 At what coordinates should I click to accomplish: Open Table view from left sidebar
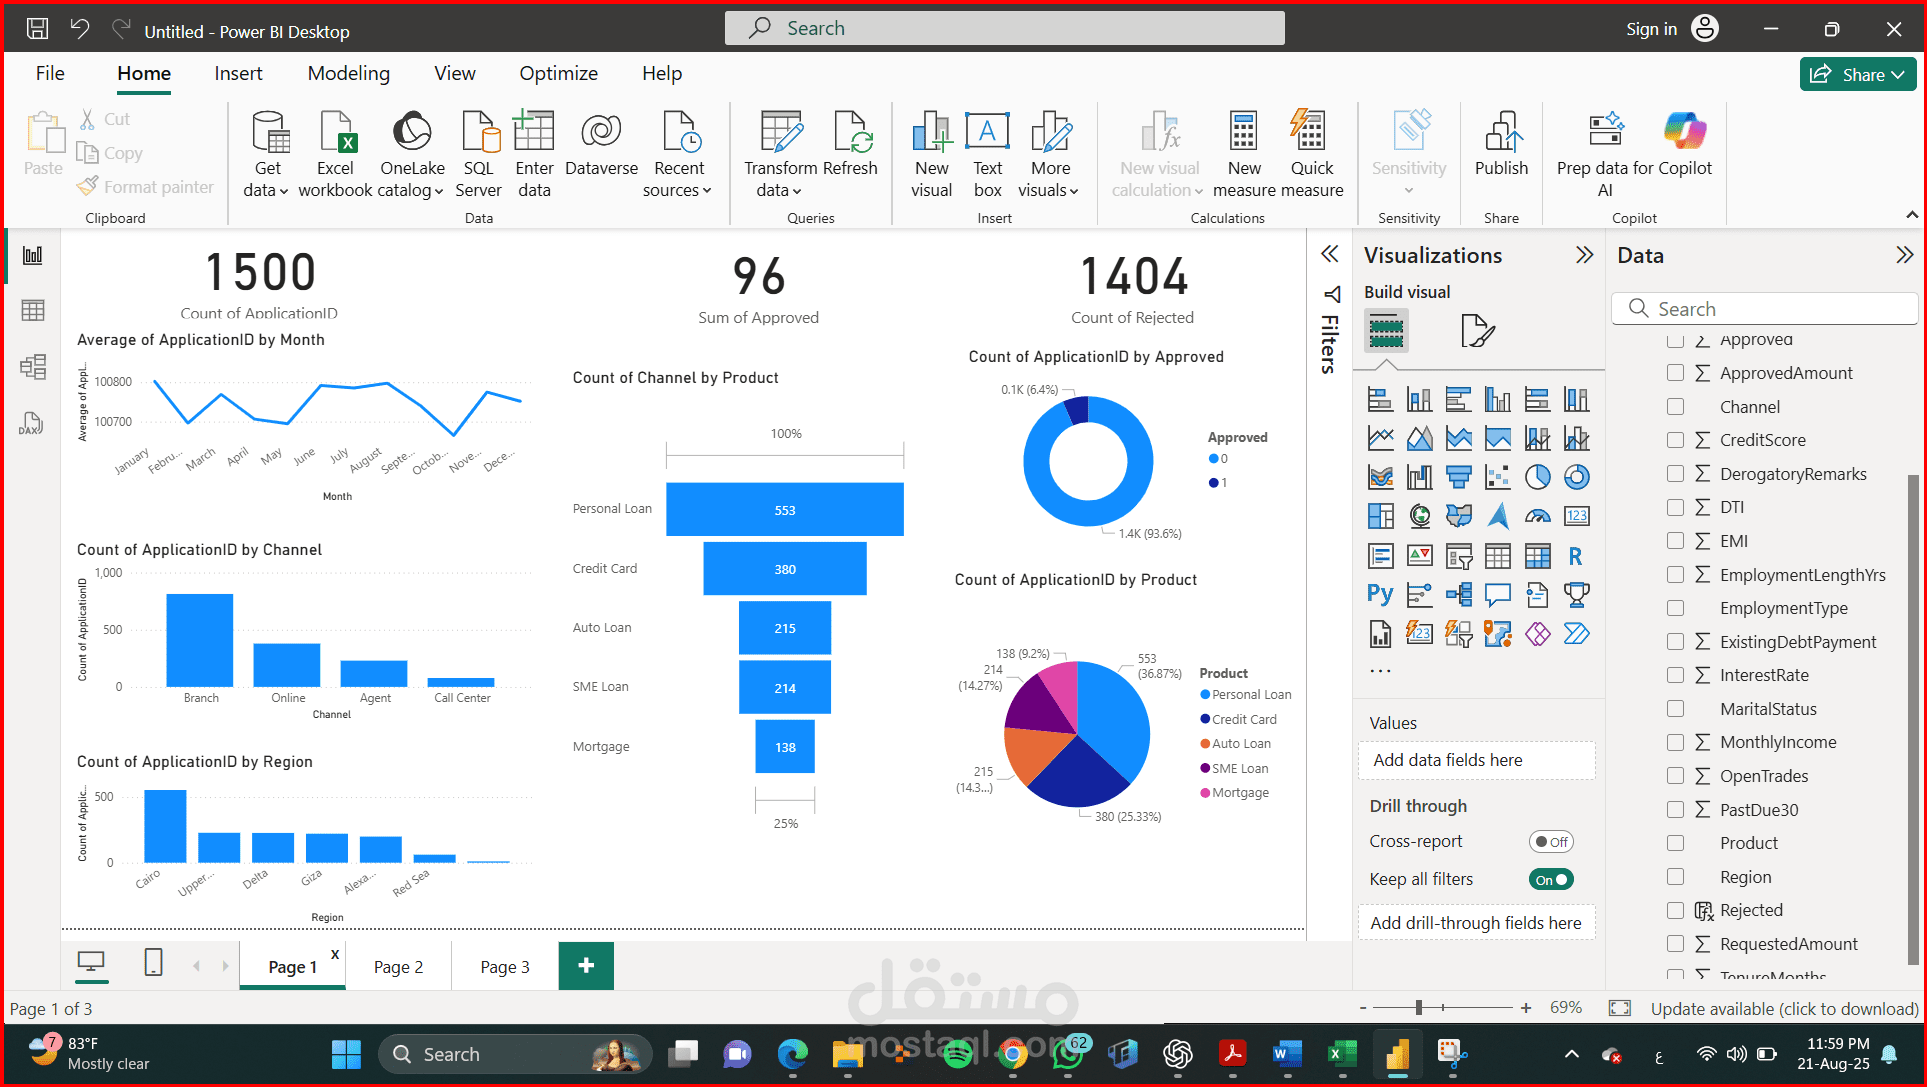click(x=32, y=311)
